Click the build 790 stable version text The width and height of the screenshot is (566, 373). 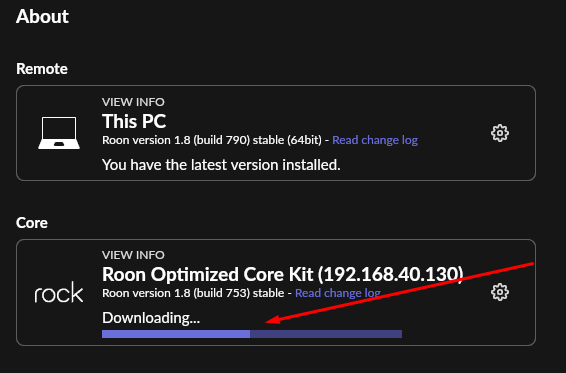pyautogui.click(x=212, y=140)
